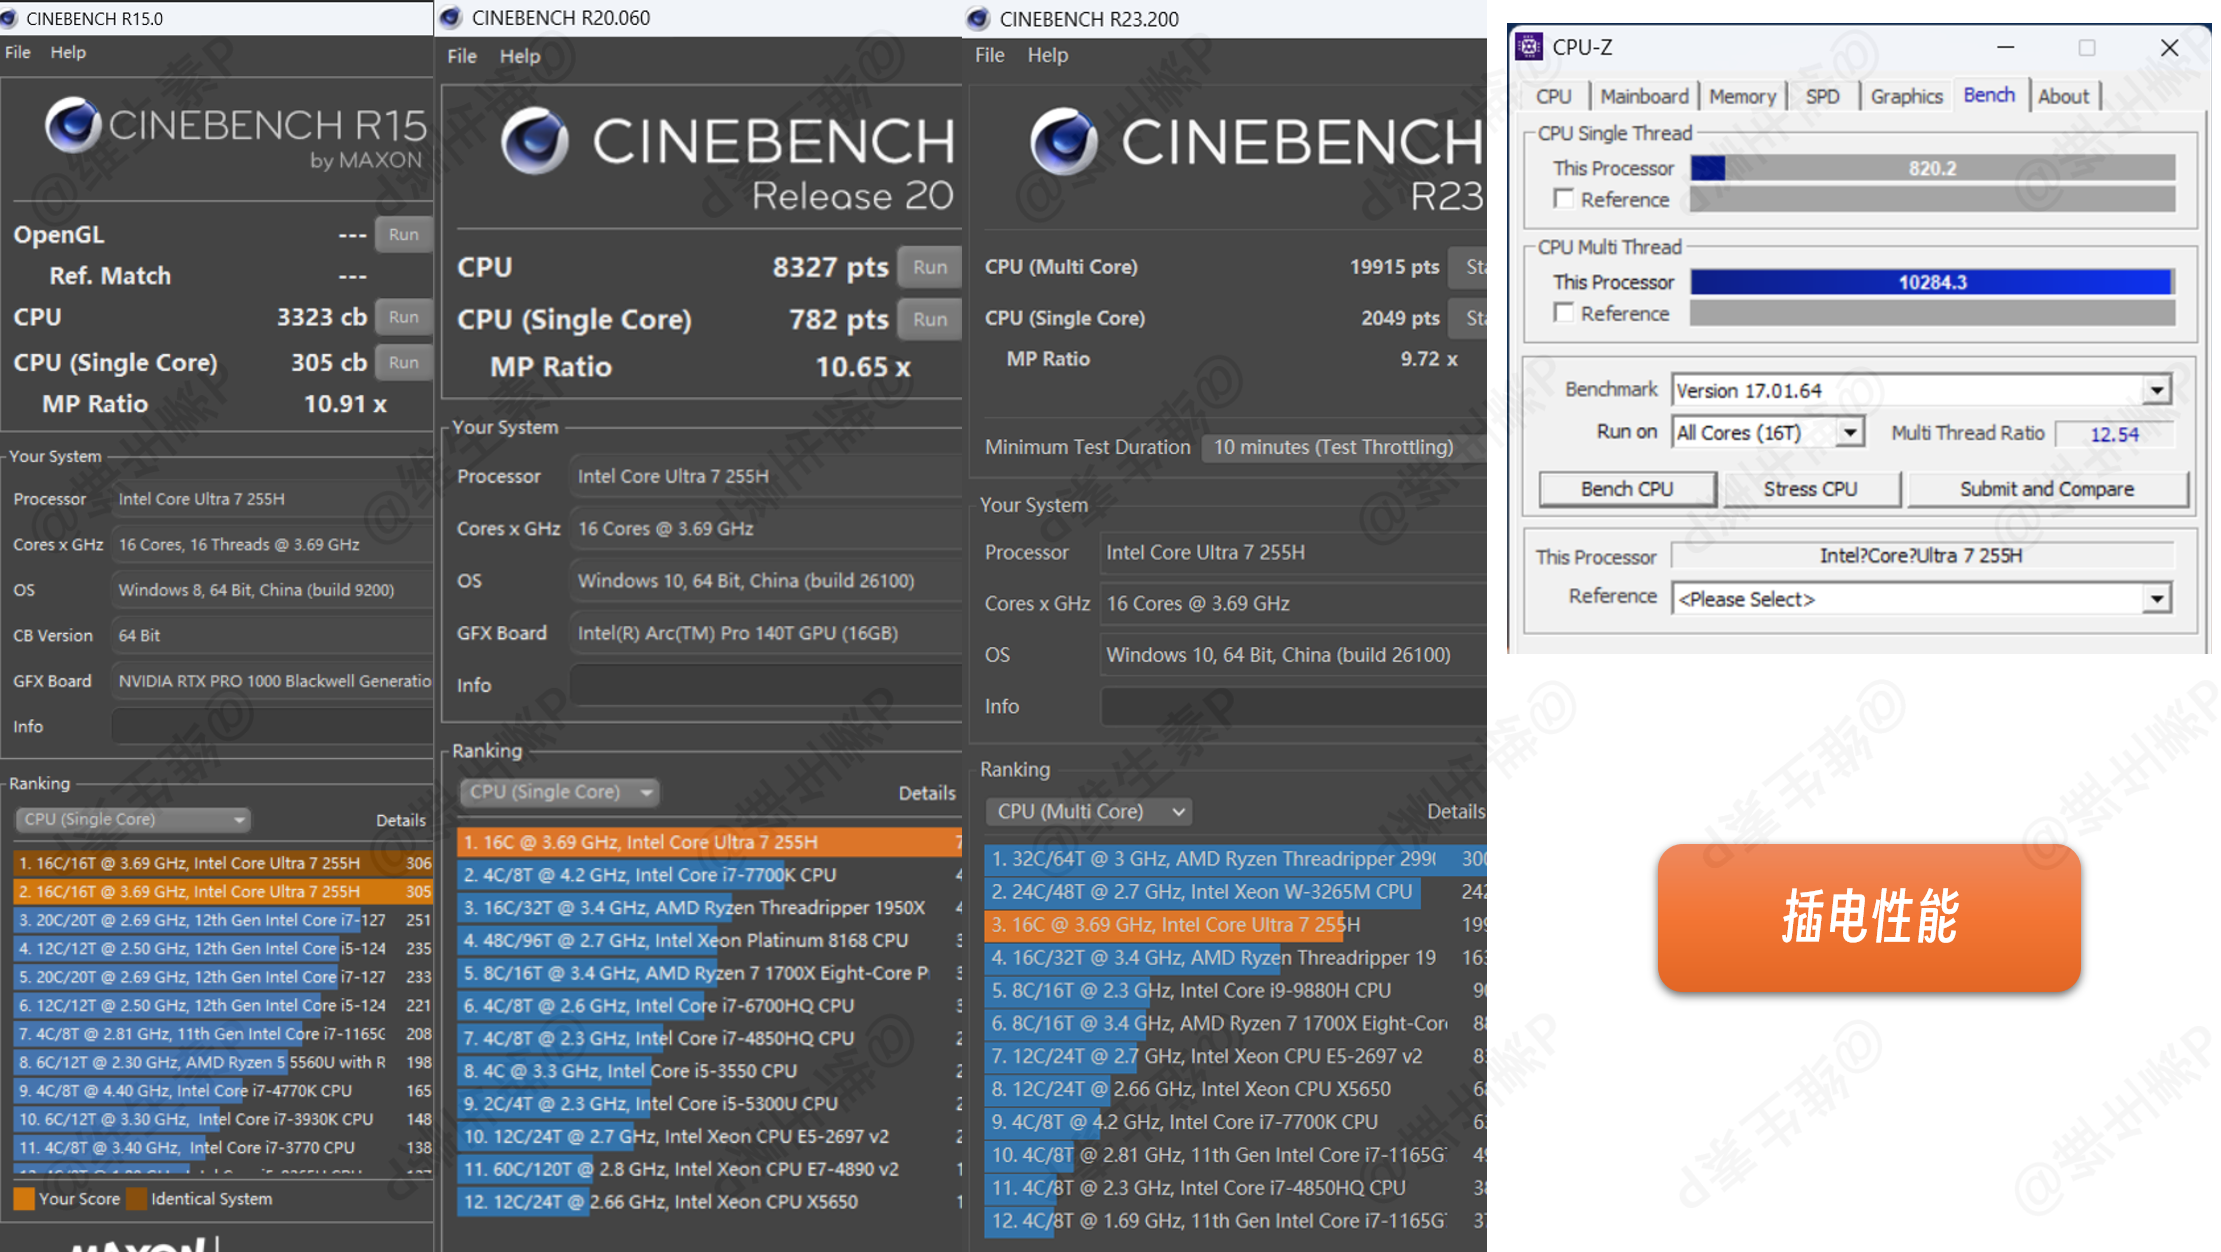Expand the Reference Please Select dropdown
The image size is (2221, 1252).
(2157, 599)
